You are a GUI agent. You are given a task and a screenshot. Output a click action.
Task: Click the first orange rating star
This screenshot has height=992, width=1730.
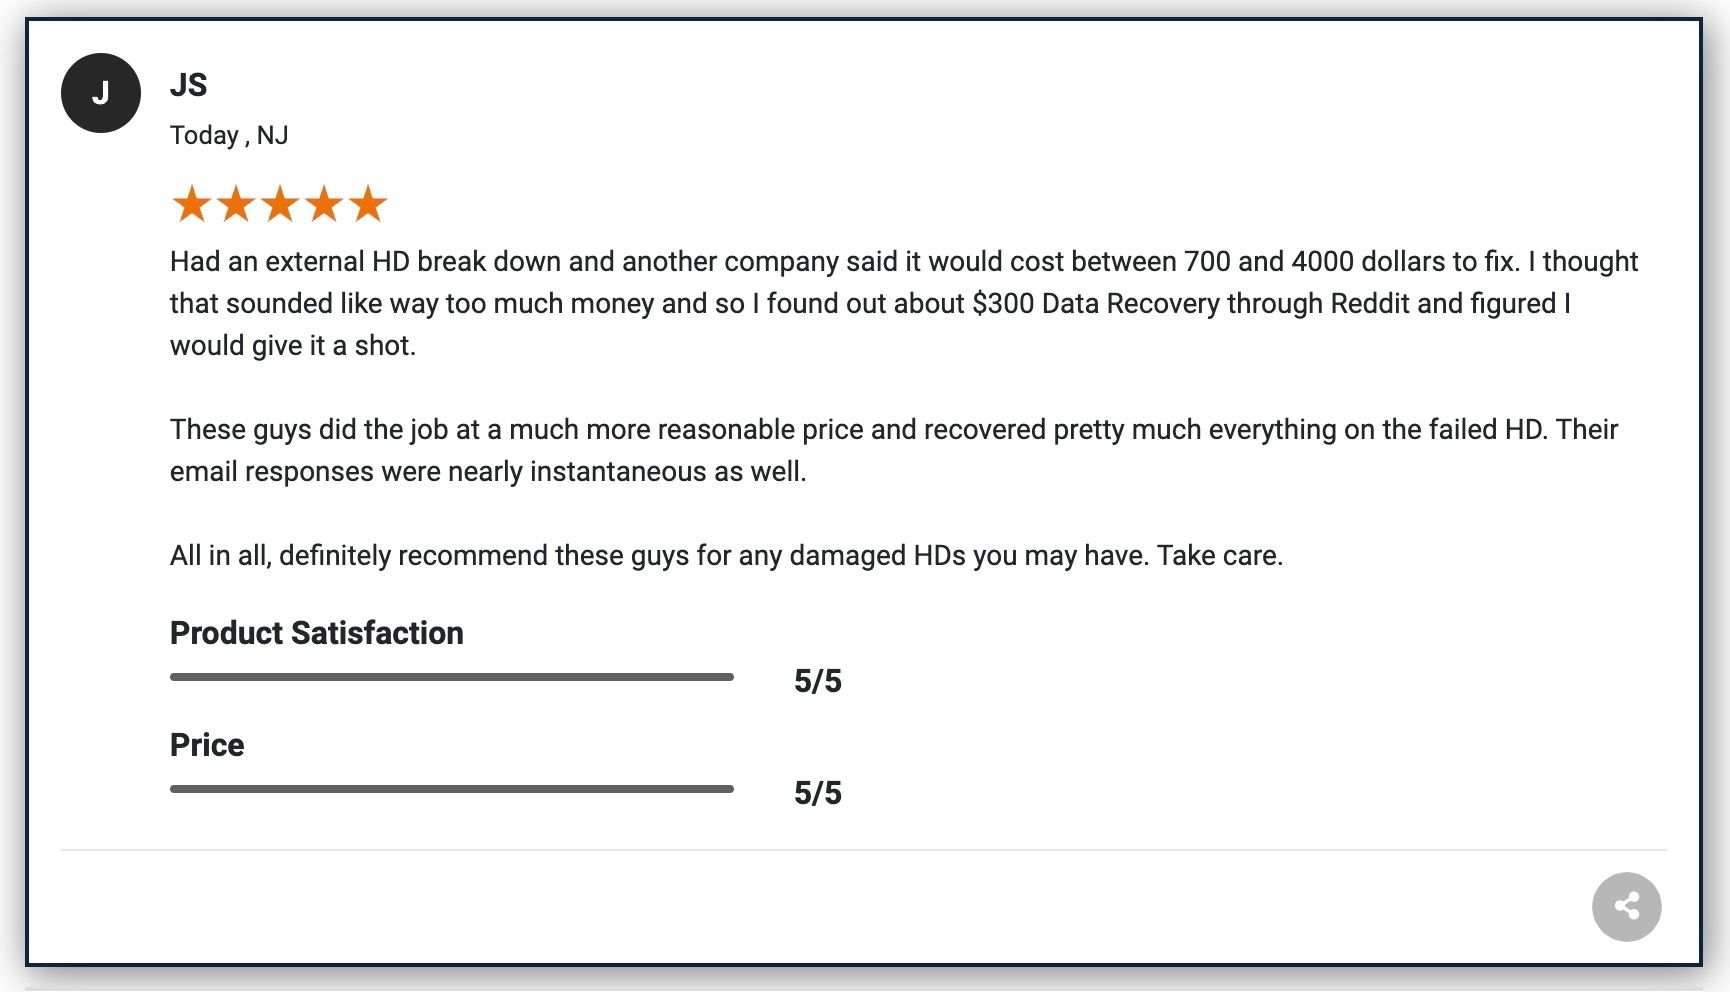coord(191,204)
